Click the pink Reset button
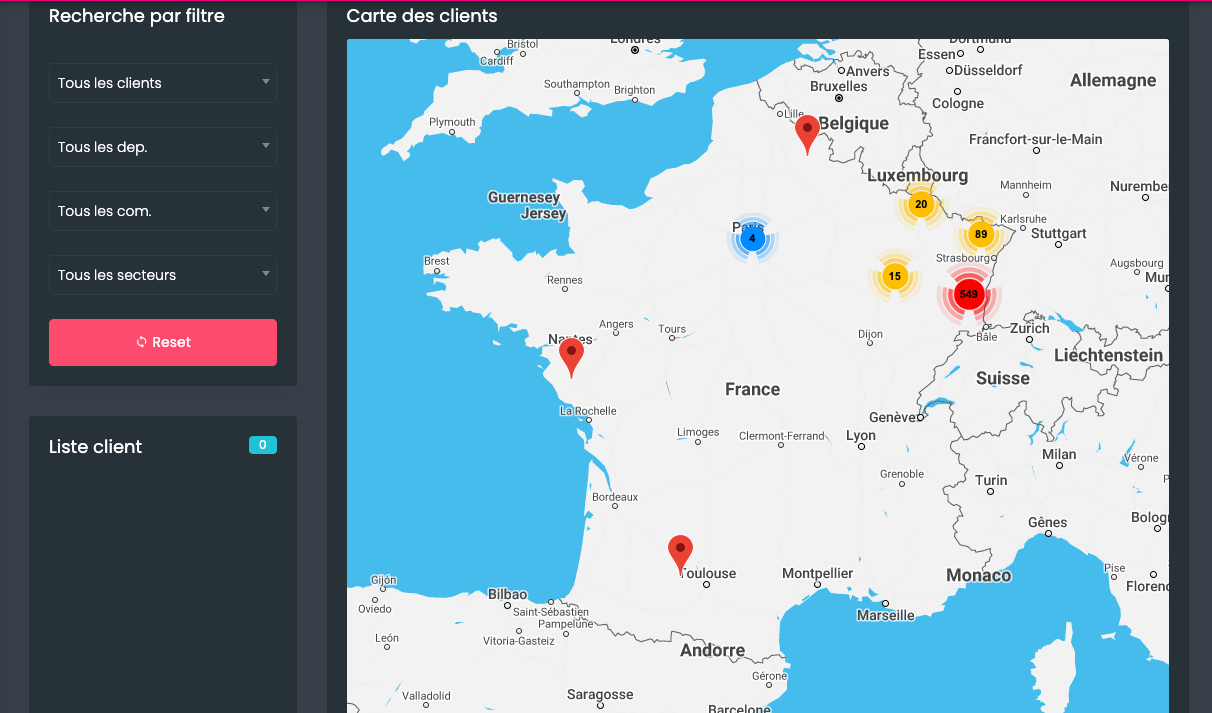The image size is (1212, 713). [x=163, y=342]
